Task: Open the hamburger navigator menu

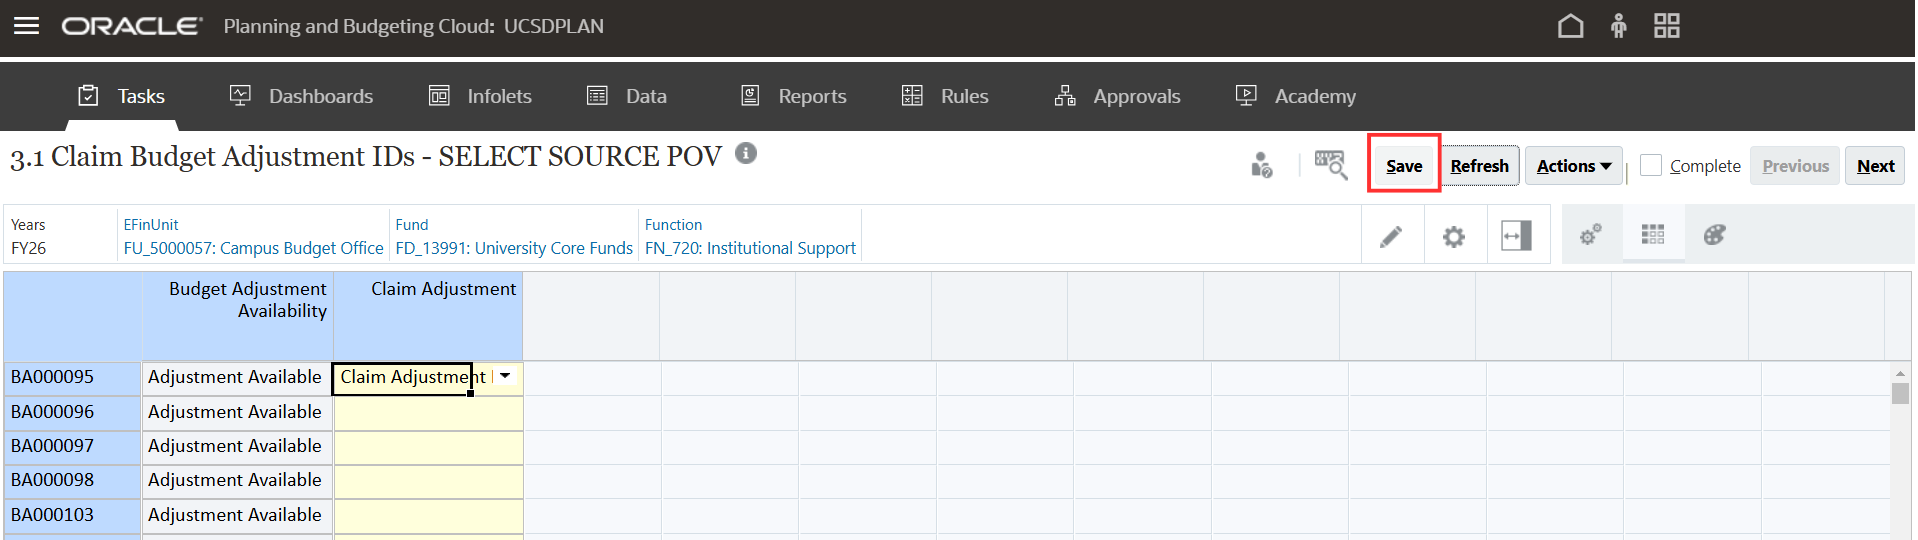Action: pos(27,26)
